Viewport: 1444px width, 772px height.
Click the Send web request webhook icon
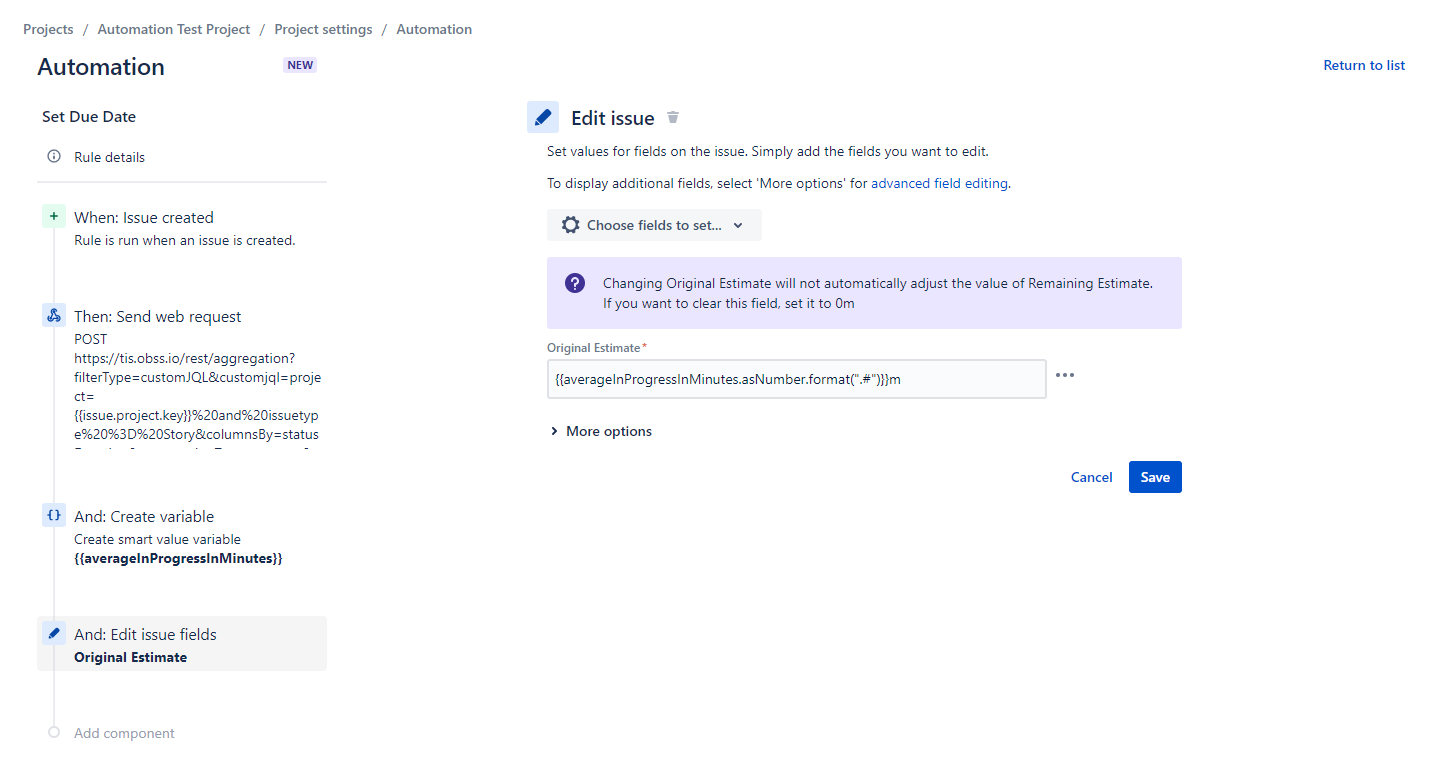[54, 316]
